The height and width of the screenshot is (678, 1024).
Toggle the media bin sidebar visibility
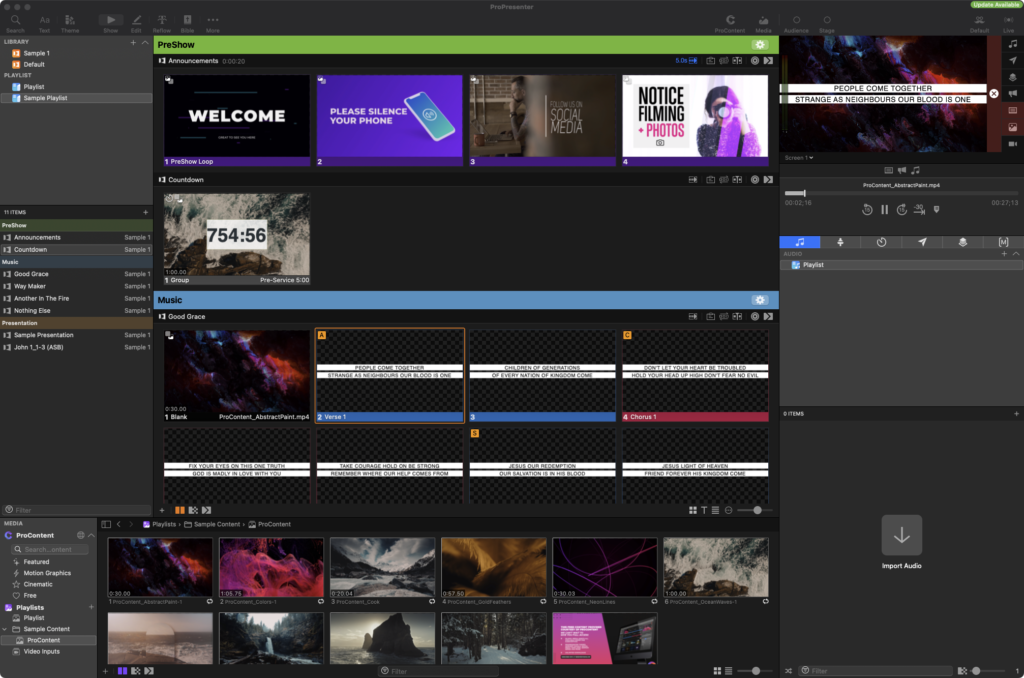[x=107, y=524]
